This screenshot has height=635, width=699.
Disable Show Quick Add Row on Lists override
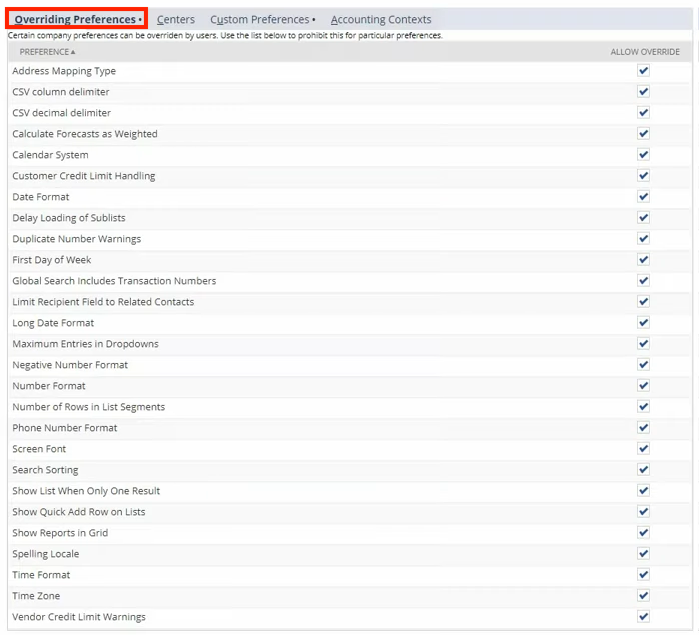643,511
